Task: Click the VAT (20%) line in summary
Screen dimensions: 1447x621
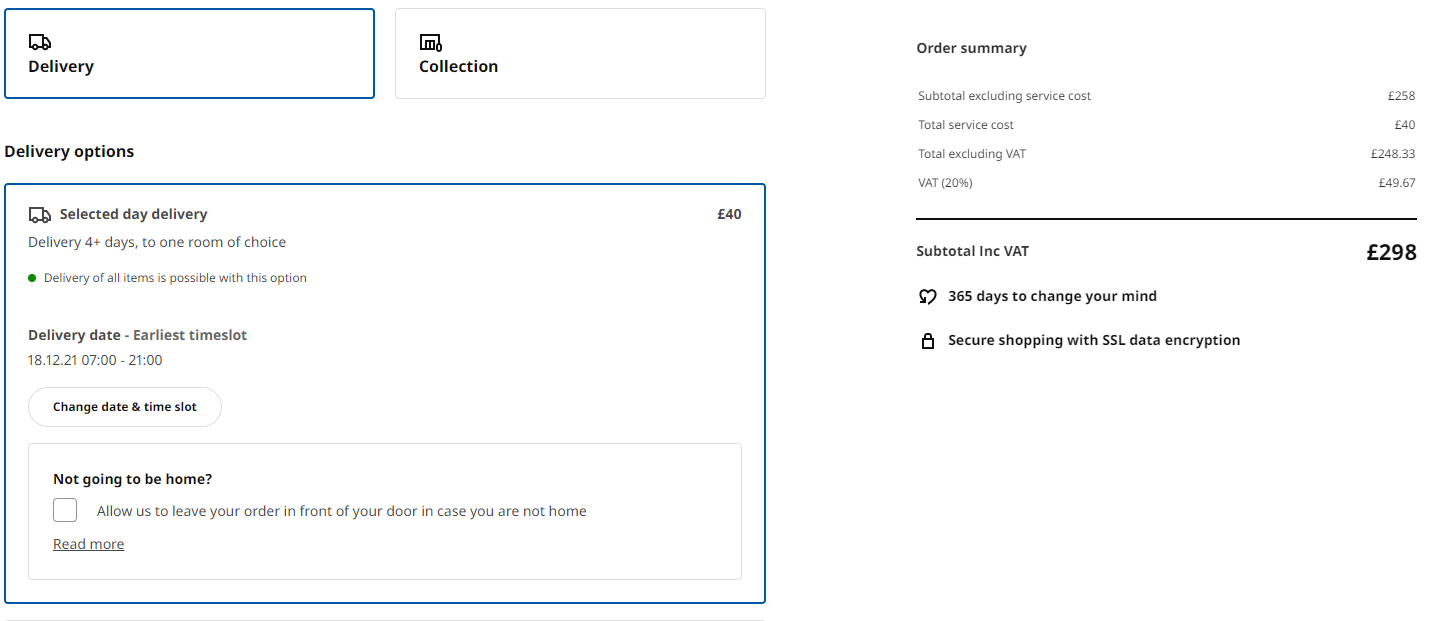Action: [x=945, y=182]
